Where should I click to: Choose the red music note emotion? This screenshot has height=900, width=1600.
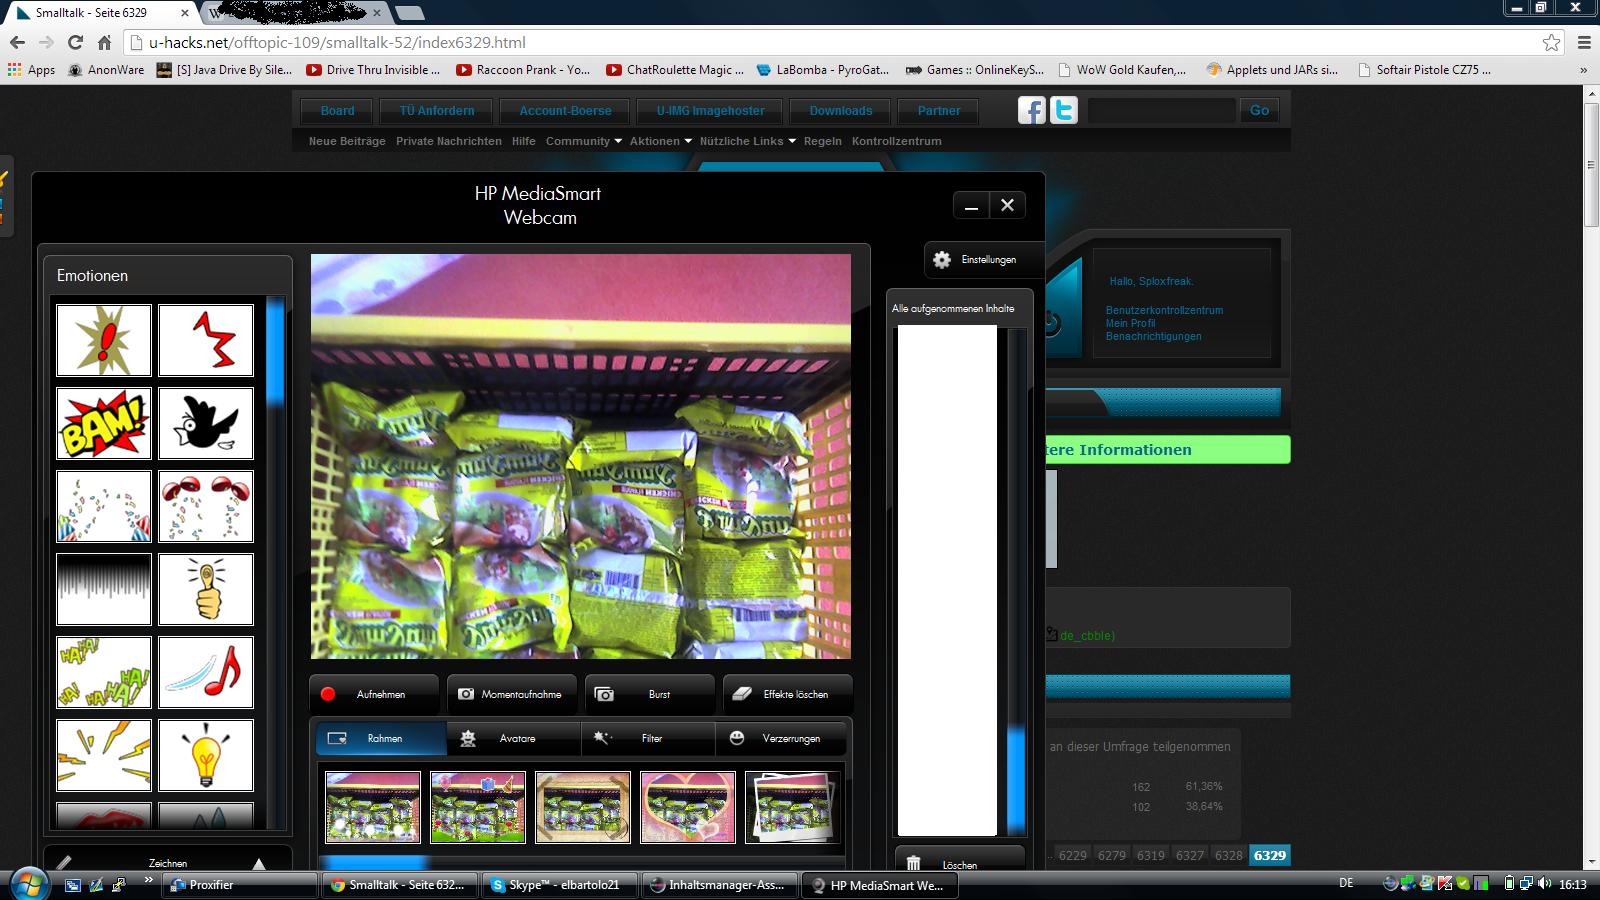point(205,673)
